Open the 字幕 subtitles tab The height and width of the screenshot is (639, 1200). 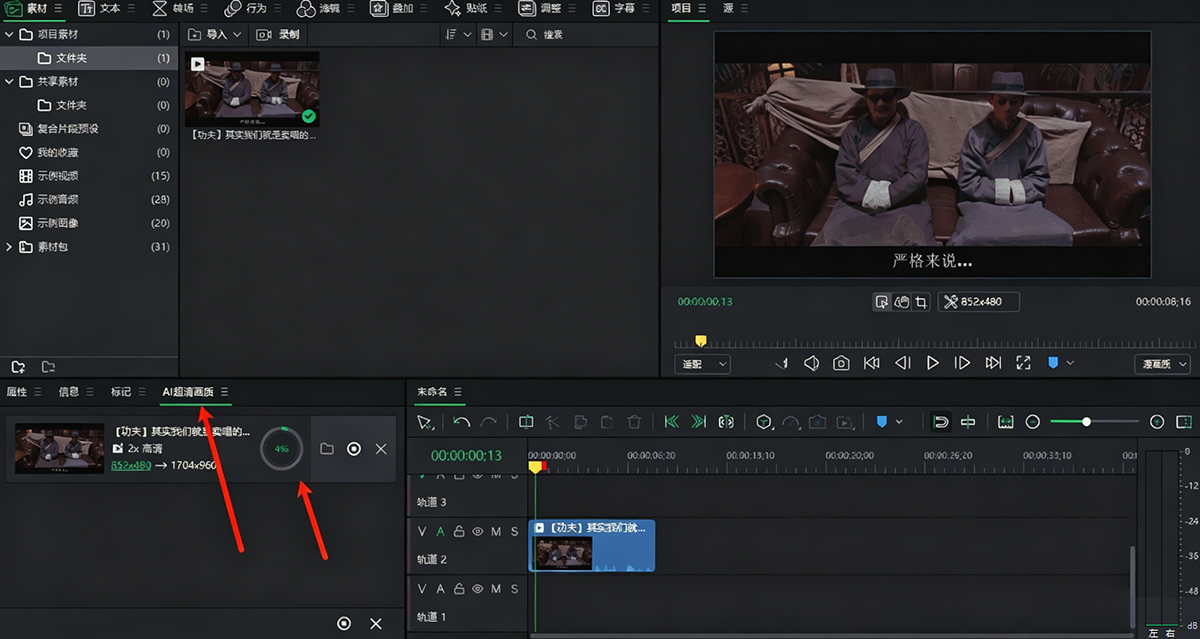click(614, 8)
